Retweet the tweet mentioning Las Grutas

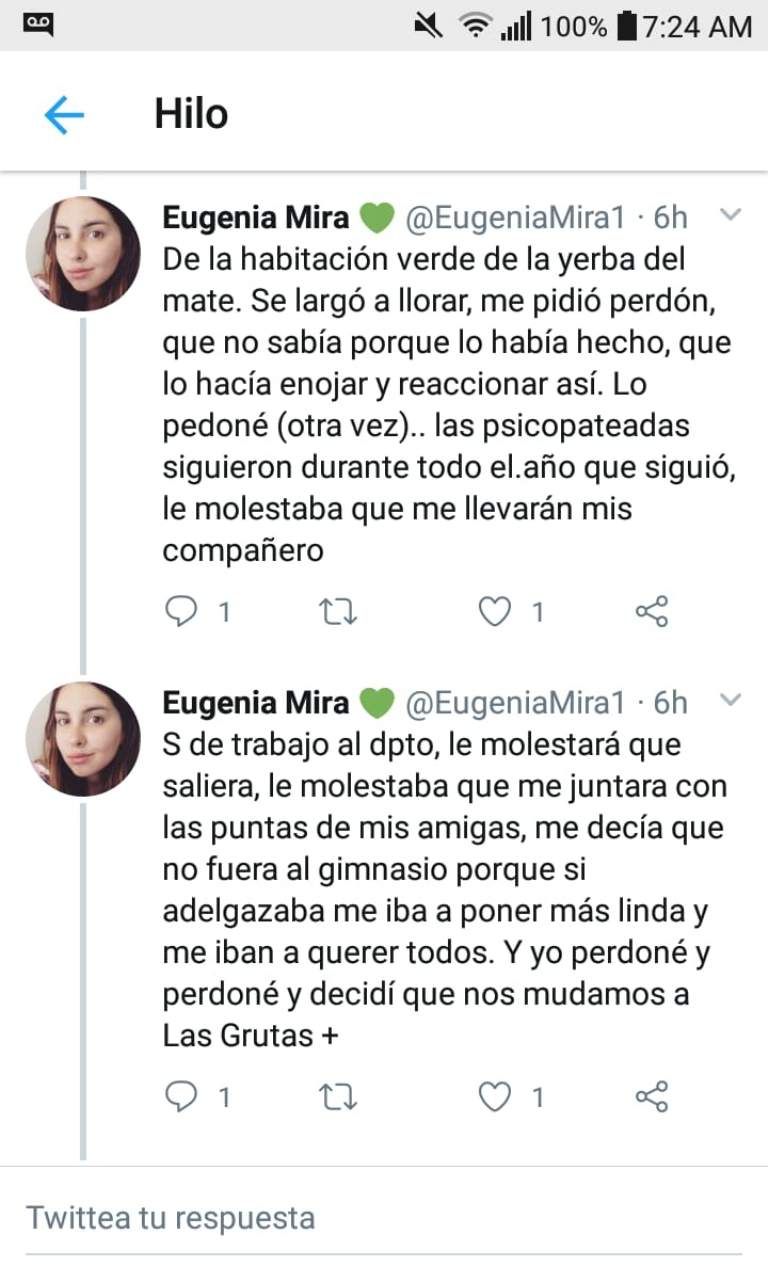coord(338,1098)
